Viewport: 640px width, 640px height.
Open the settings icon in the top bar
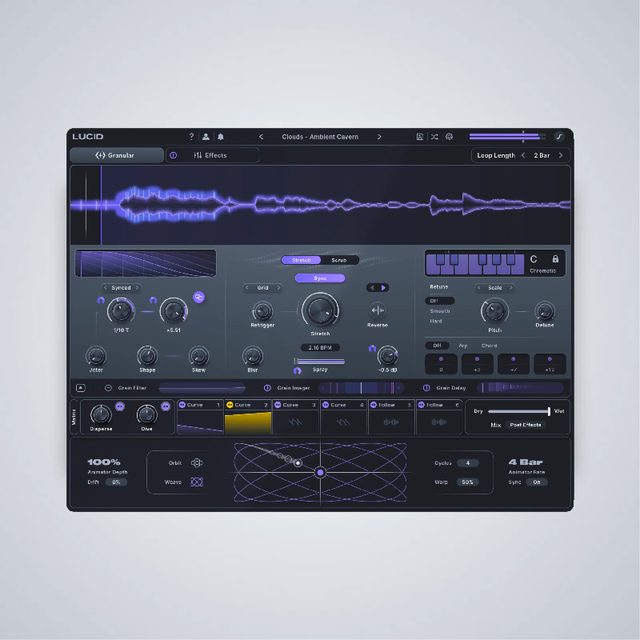449,137
